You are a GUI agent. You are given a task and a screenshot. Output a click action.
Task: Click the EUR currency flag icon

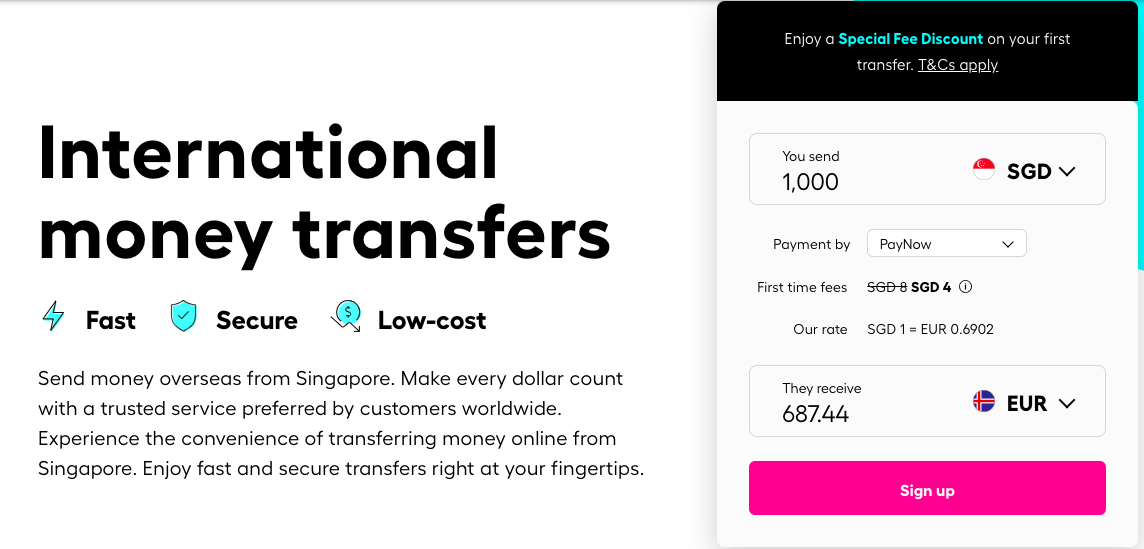tap(984, 402)
